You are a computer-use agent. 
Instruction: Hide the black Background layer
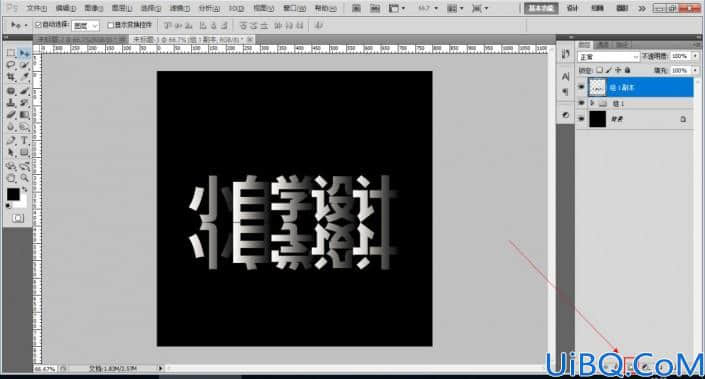pyautogui.click(x=581, y=119)
